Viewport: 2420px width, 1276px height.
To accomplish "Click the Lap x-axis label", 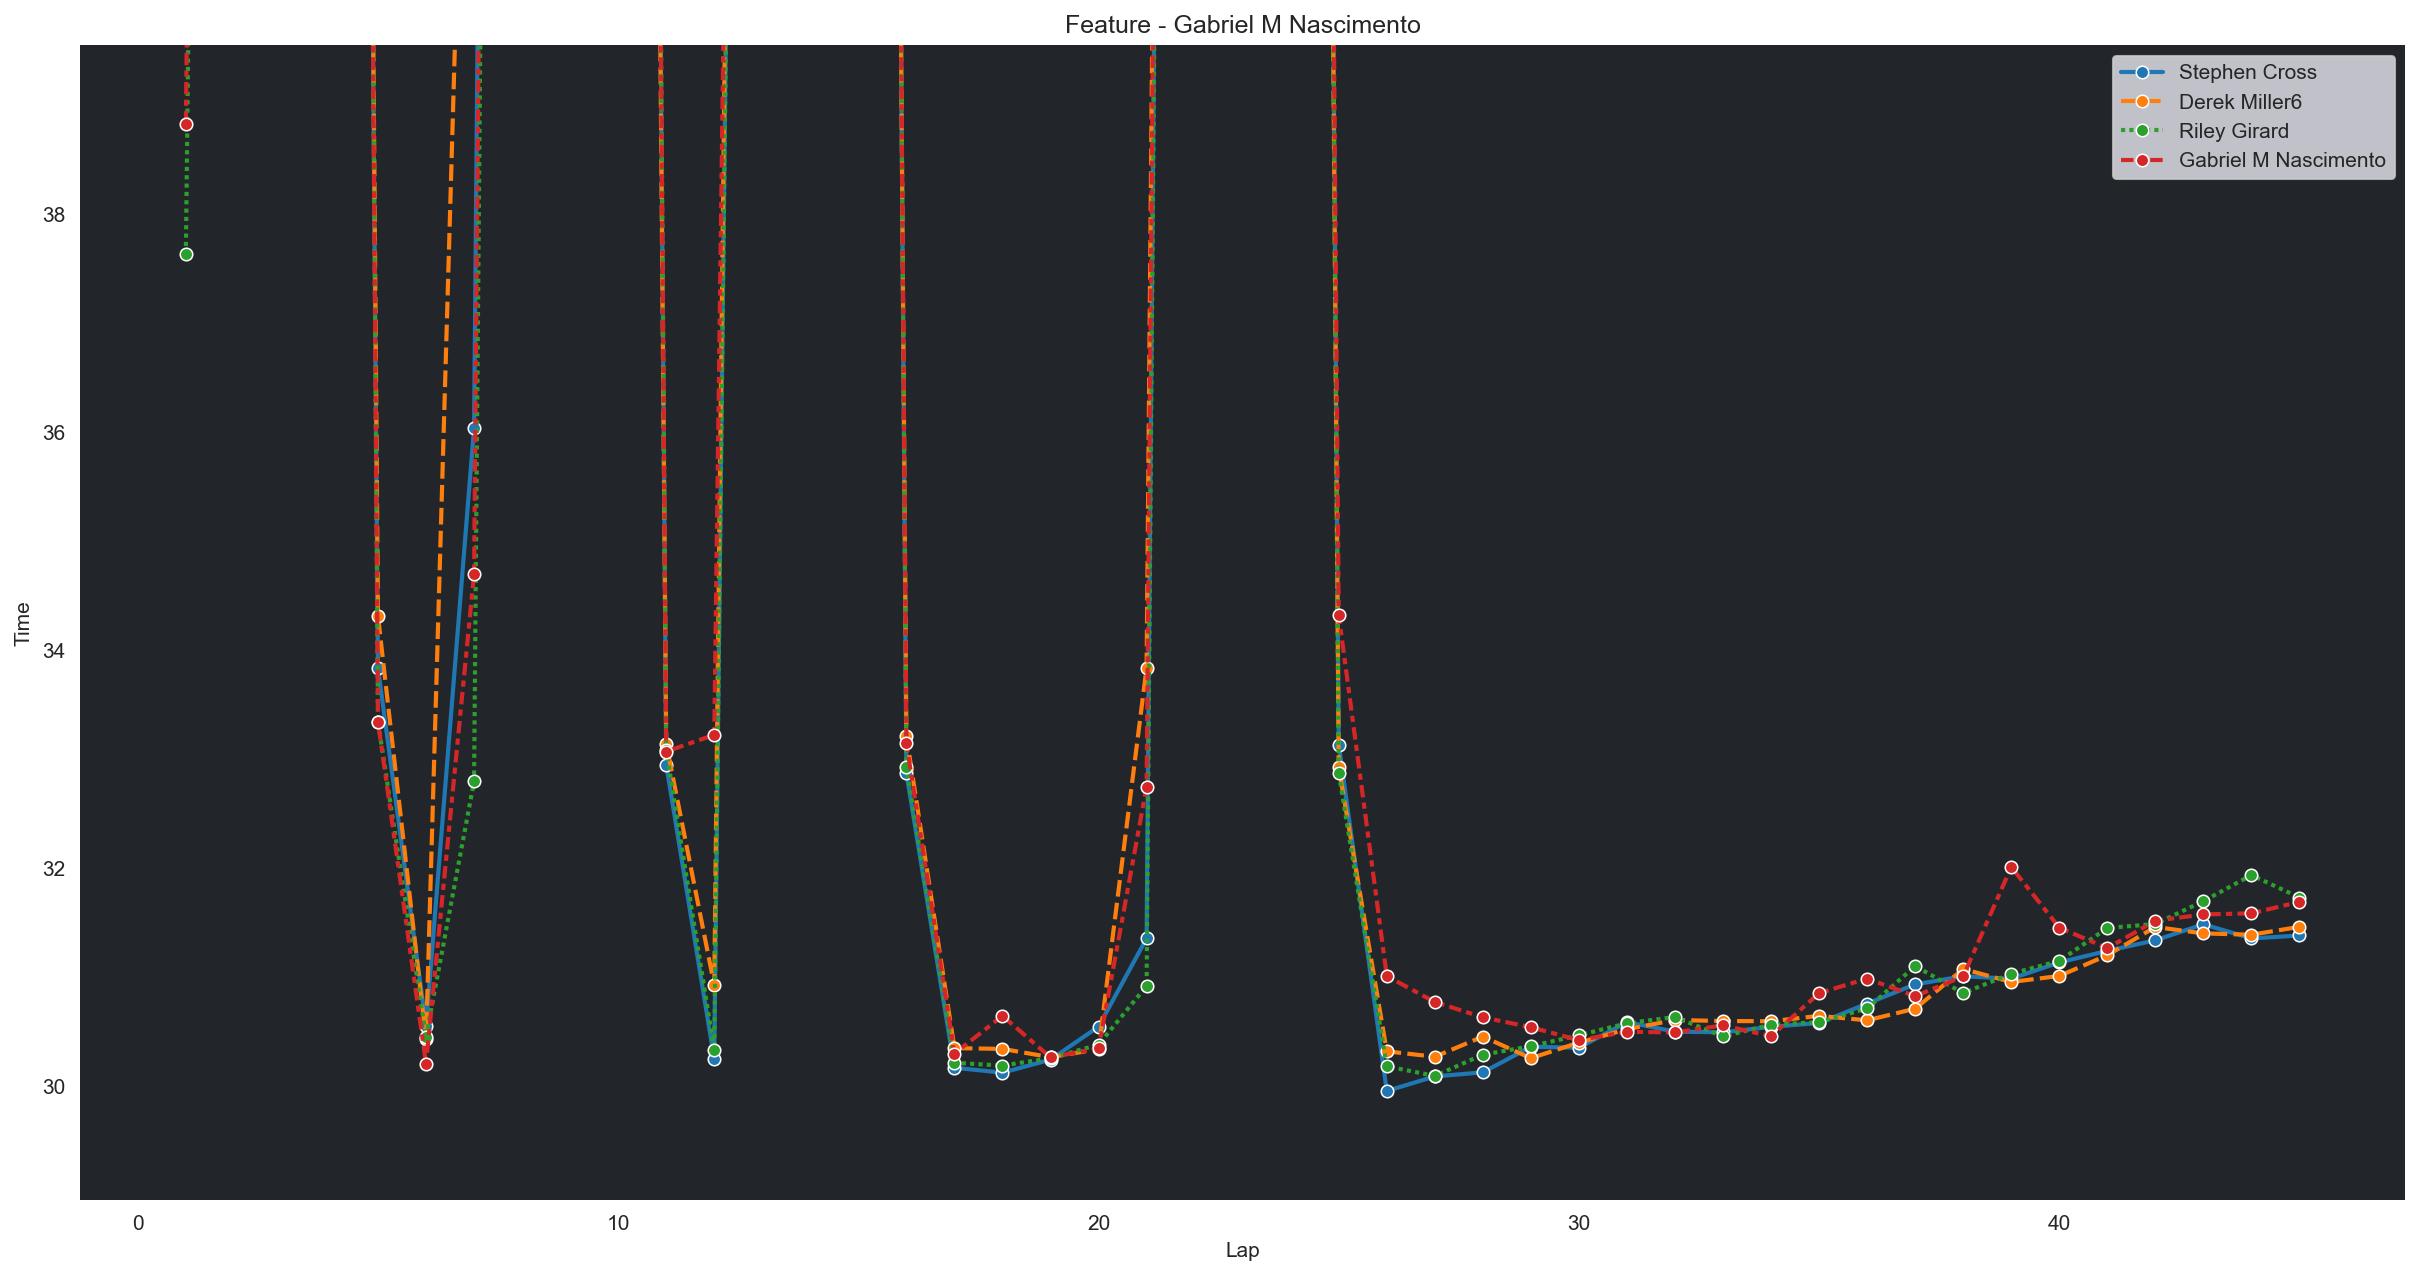I will pos(1242,1250).
